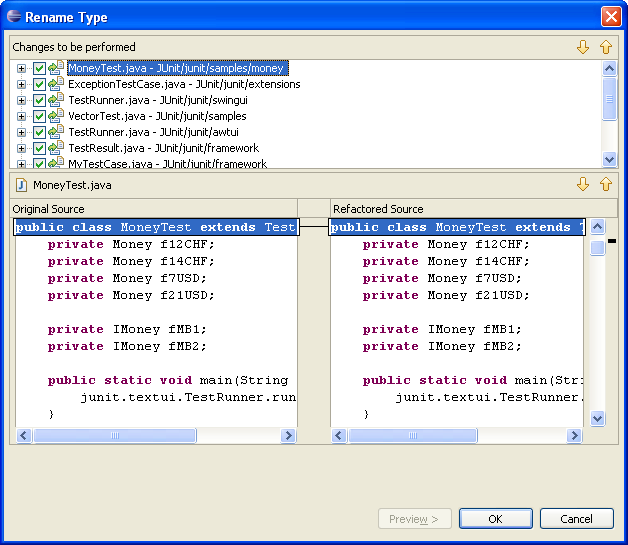The height and width of the screenshot is (545, 628).
Task: Click the changes list vertical scrollbar thumb
Action: [609, 99]
